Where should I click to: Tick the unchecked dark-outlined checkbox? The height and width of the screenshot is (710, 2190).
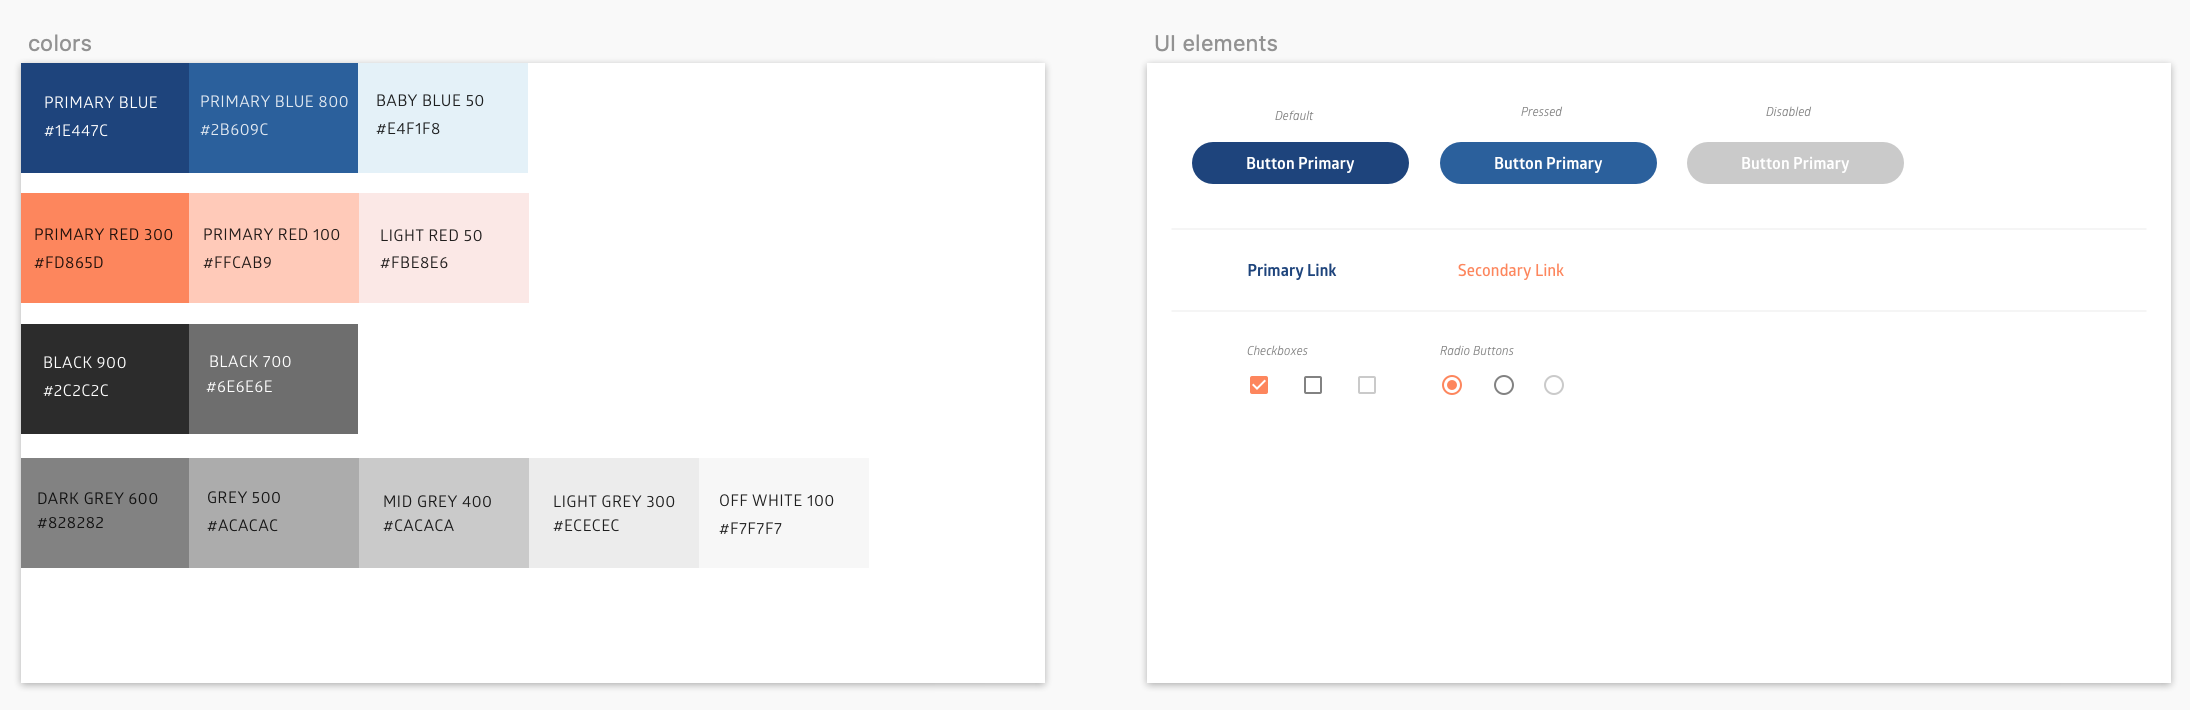(x=1313, y=385)
